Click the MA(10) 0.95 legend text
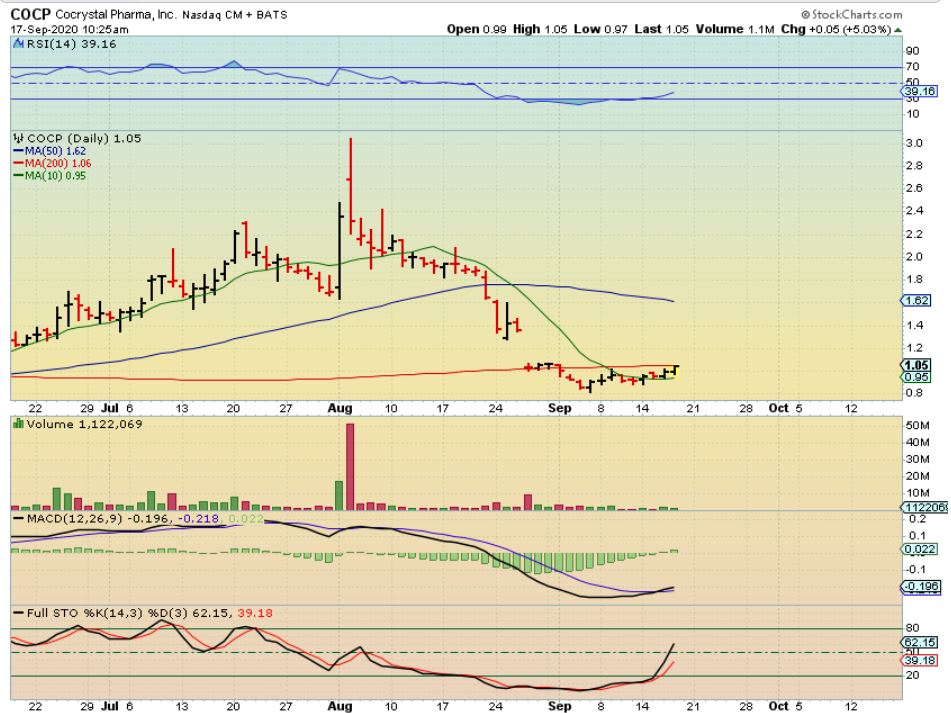This screenshot has height=713, width=951. [x=55, y=176]
